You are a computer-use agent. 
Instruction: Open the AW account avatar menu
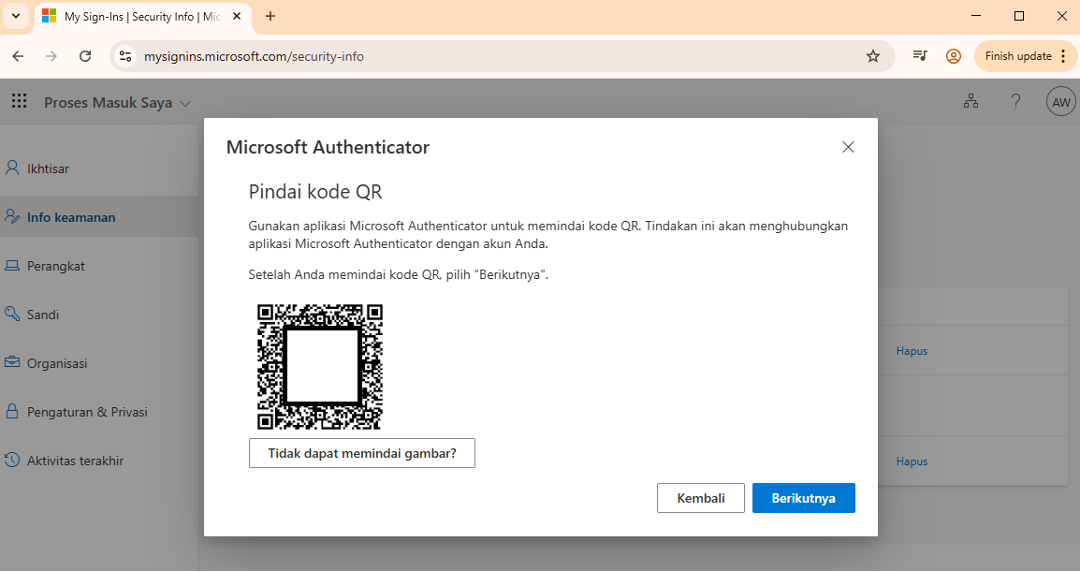(x=1060, y=102)
